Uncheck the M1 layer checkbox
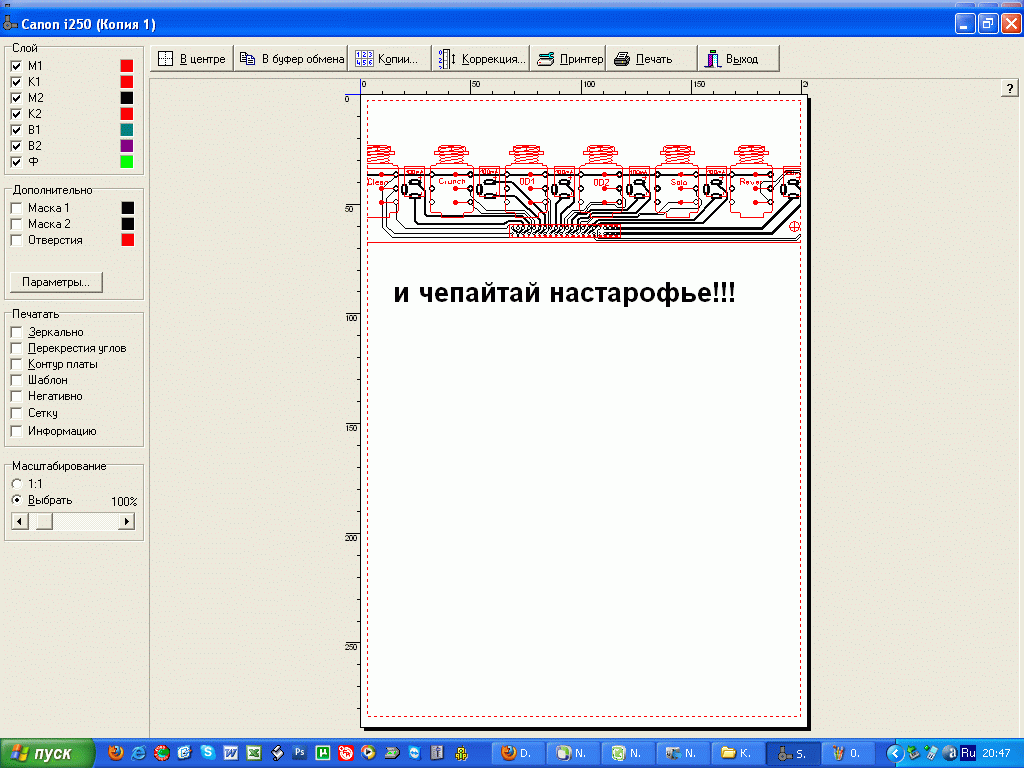 coord(16,66)
